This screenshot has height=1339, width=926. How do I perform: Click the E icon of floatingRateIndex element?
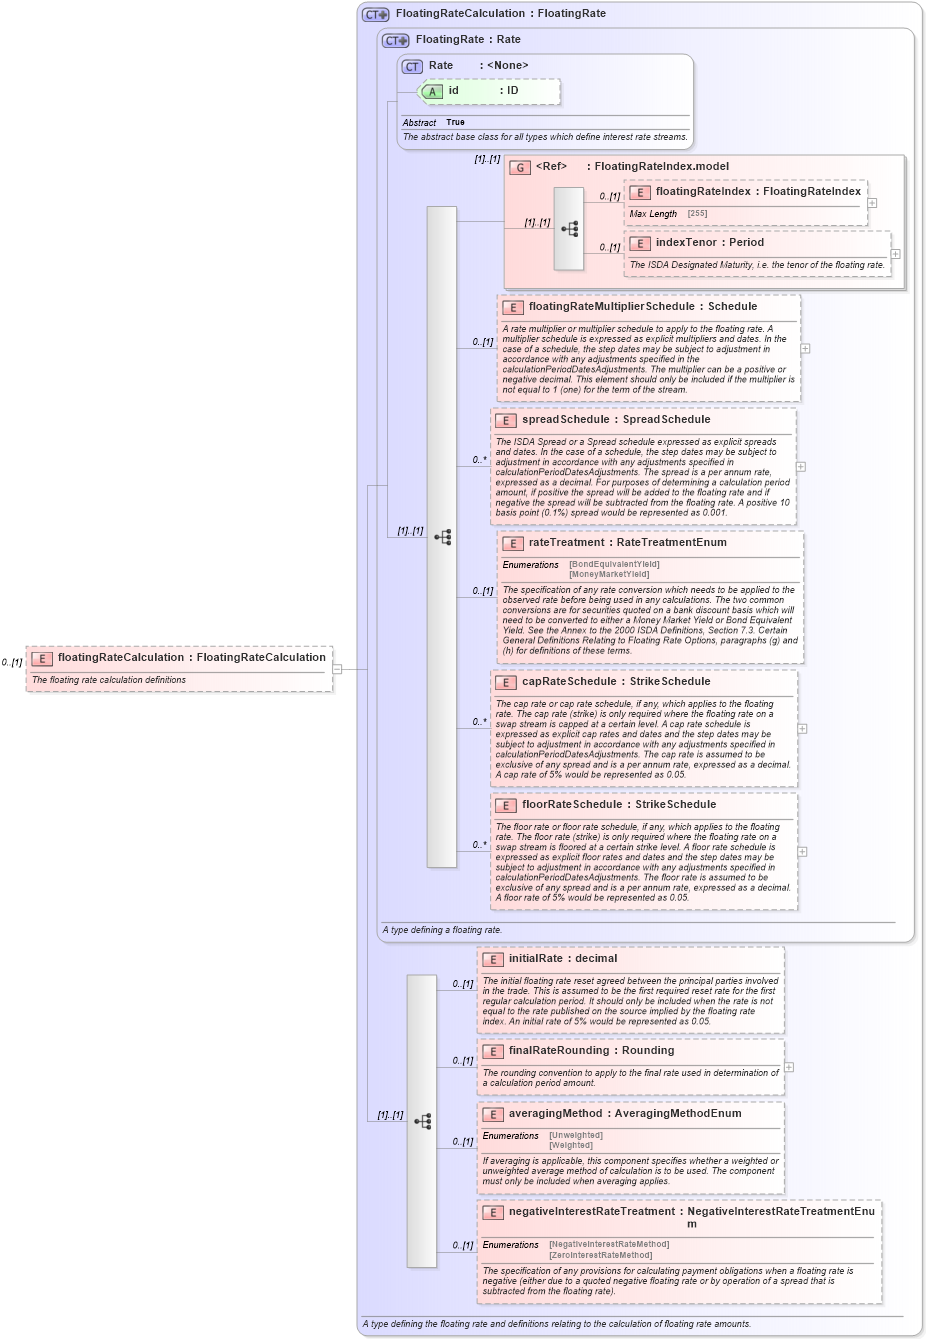(x=640, y=192)
